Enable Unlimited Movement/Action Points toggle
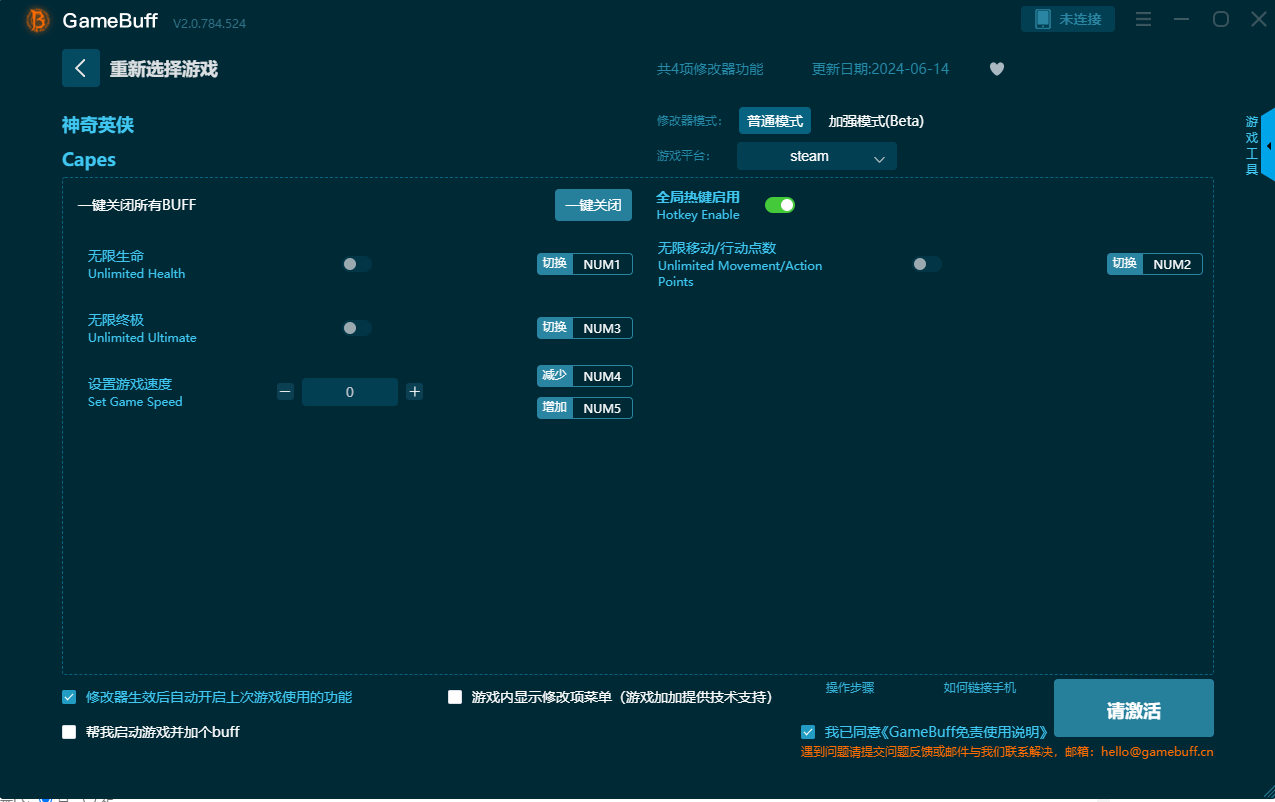Image resolution: width=1275 pixels, height=802 pixels. [926, 264]
